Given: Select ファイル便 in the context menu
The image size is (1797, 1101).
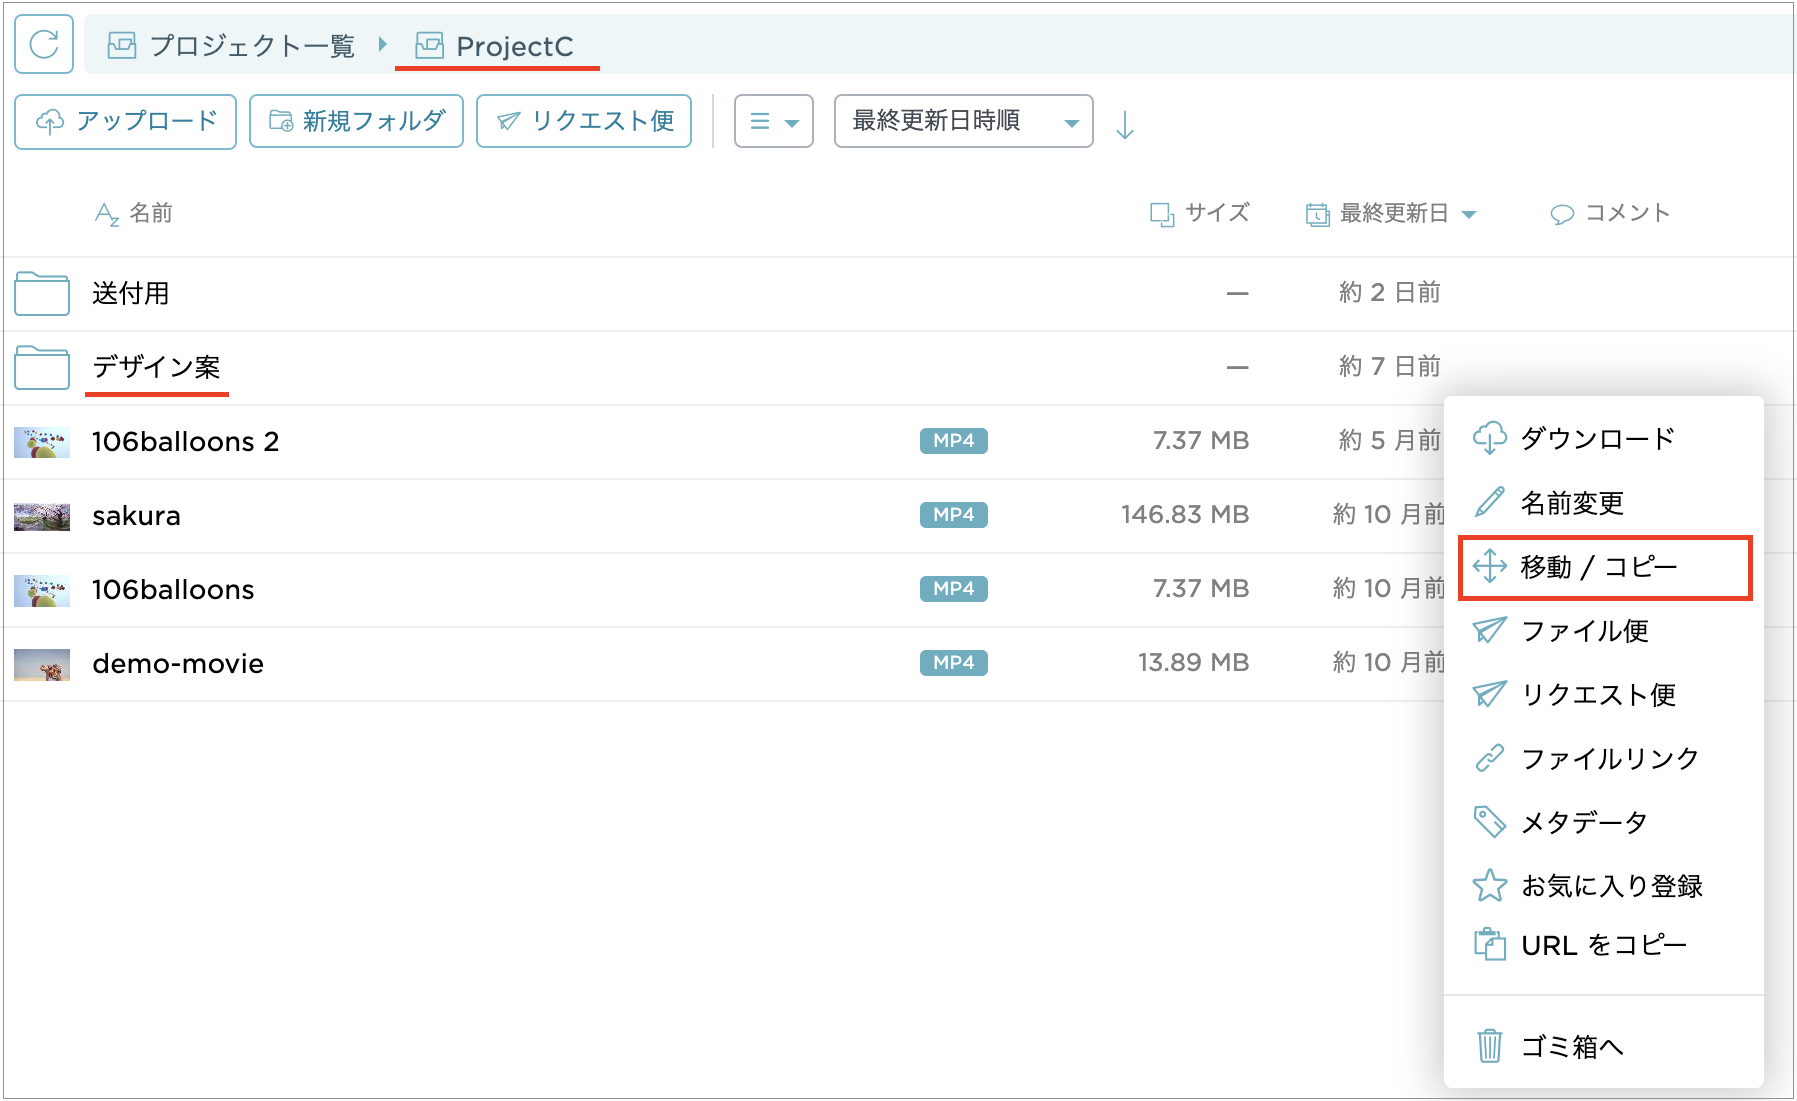Looking at the screenshot, I should tap(1584, 631).
